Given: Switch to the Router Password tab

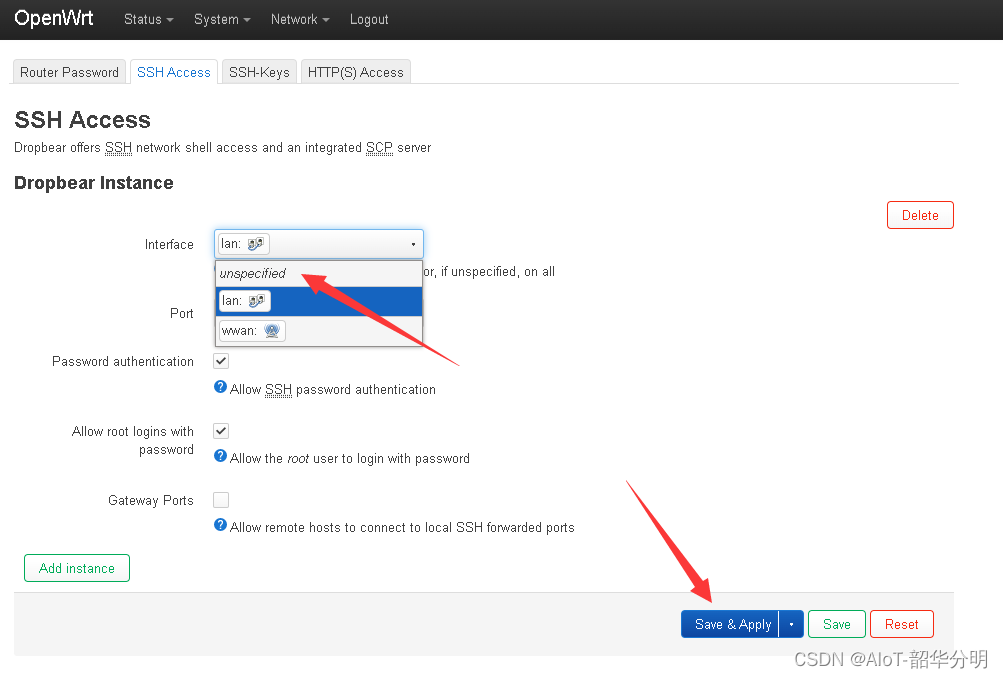Looking at the screenshot, I should click(69, 72).
